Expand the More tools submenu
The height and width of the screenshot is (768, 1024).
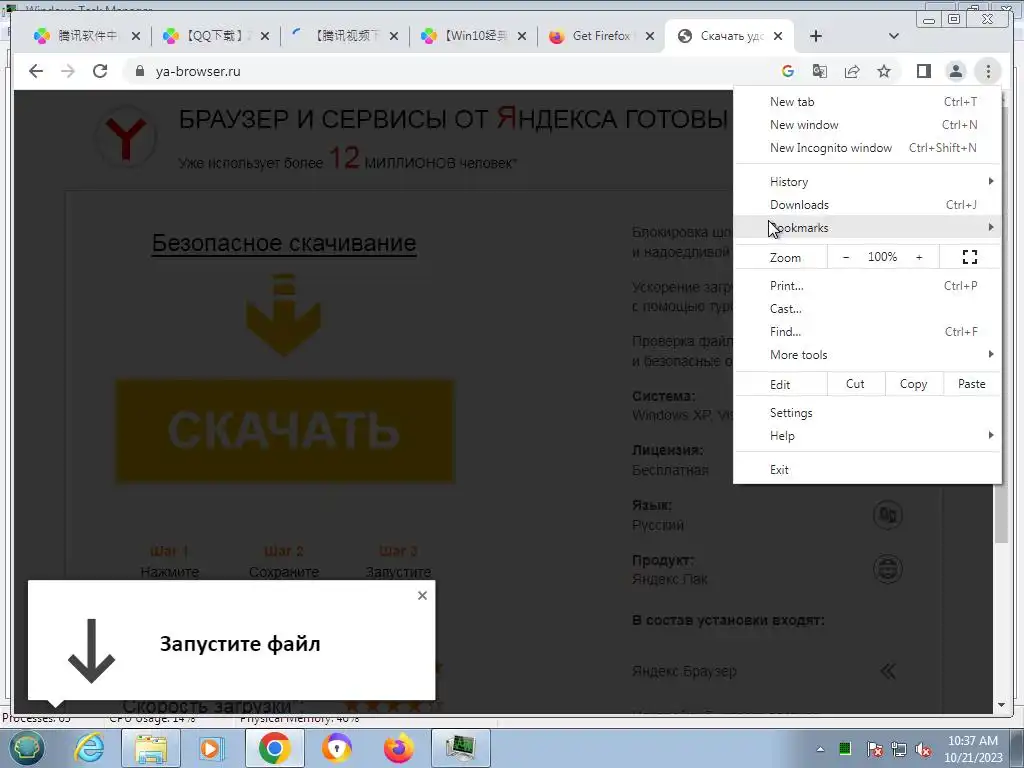tap(867, 355)
